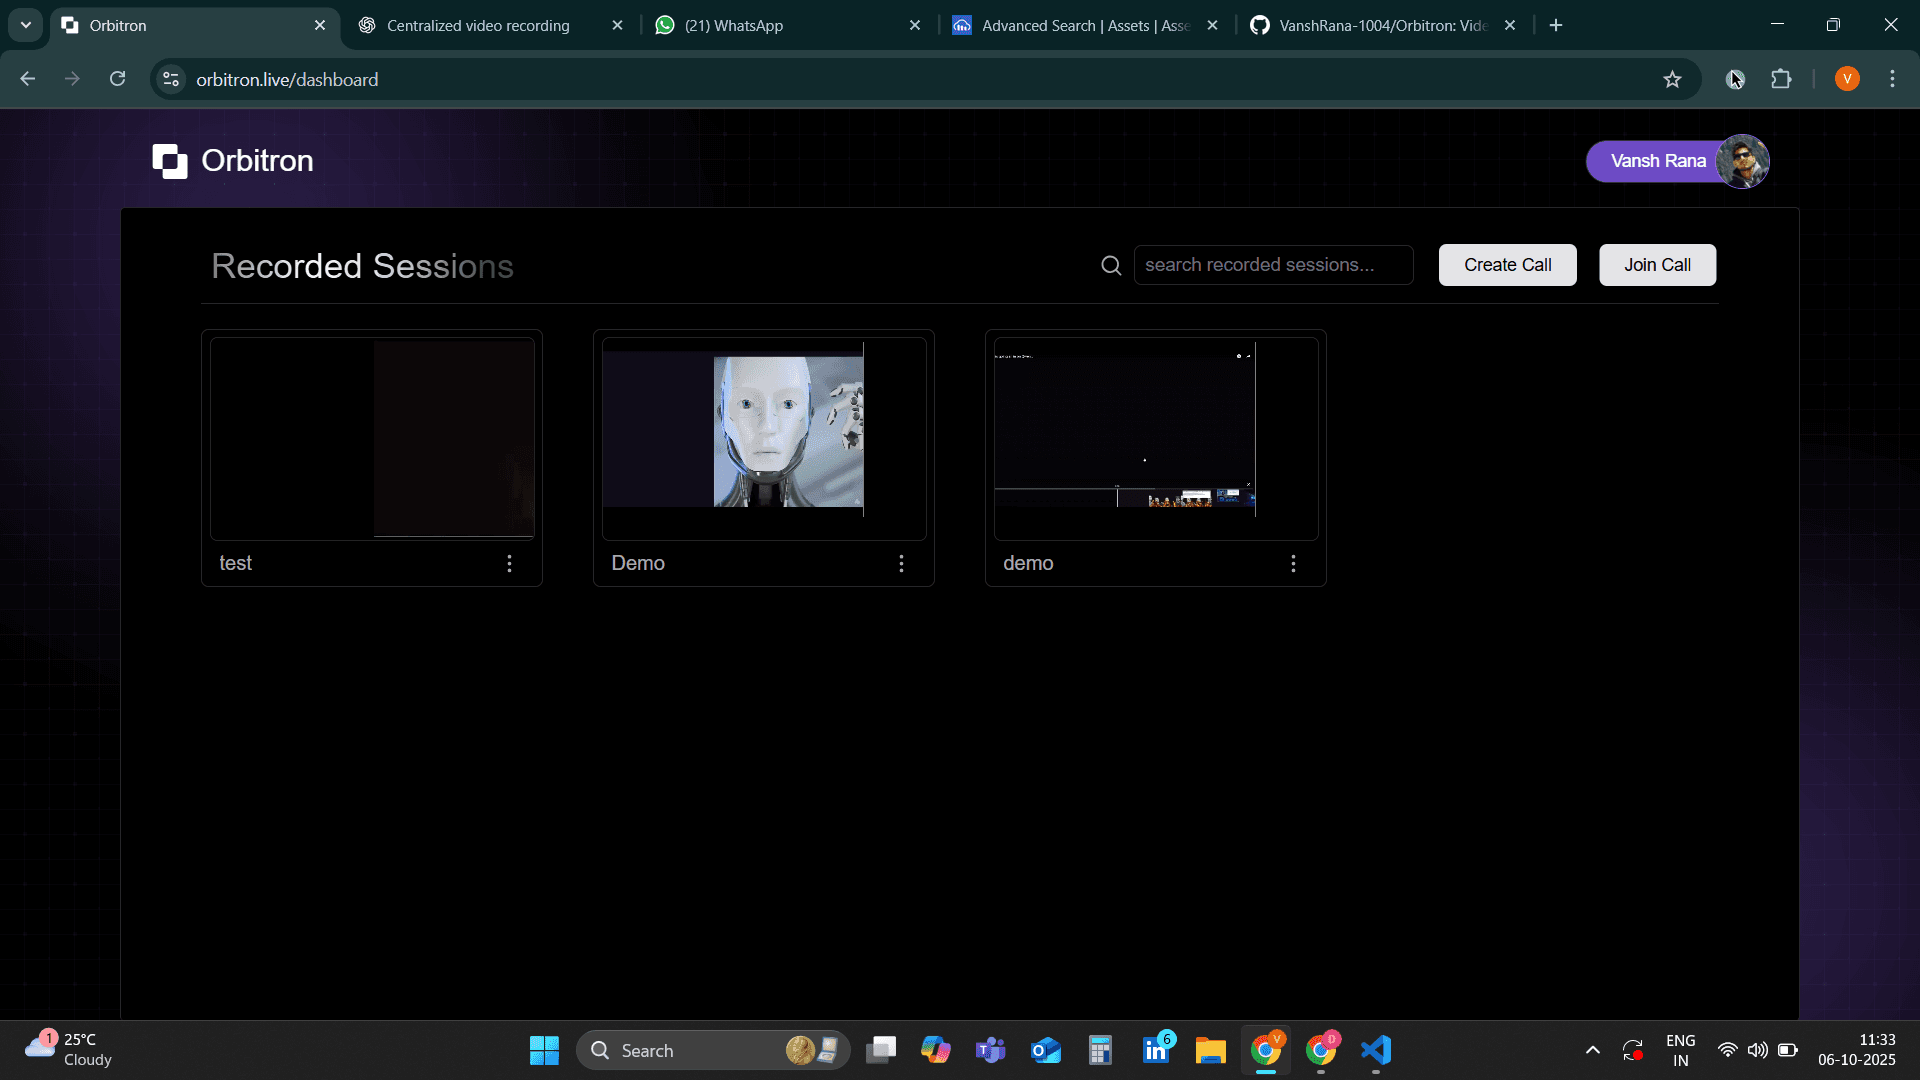This screenshot has height=1080, width=1920.
Task: Open the Chrome tab search dropdown
Action: 25,25
